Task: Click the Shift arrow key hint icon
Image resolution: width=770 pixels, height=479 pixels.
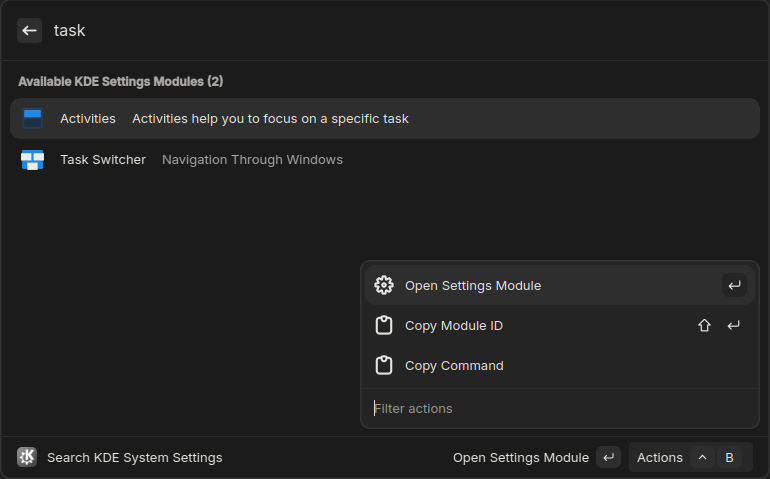Action: click(x=704, y=325)
